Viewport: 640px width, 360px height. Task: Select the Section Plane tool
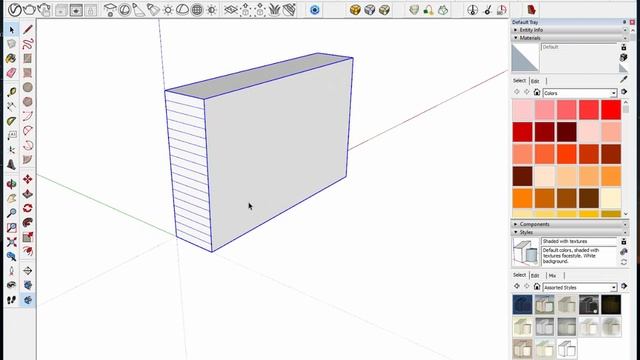coord(28,271)
